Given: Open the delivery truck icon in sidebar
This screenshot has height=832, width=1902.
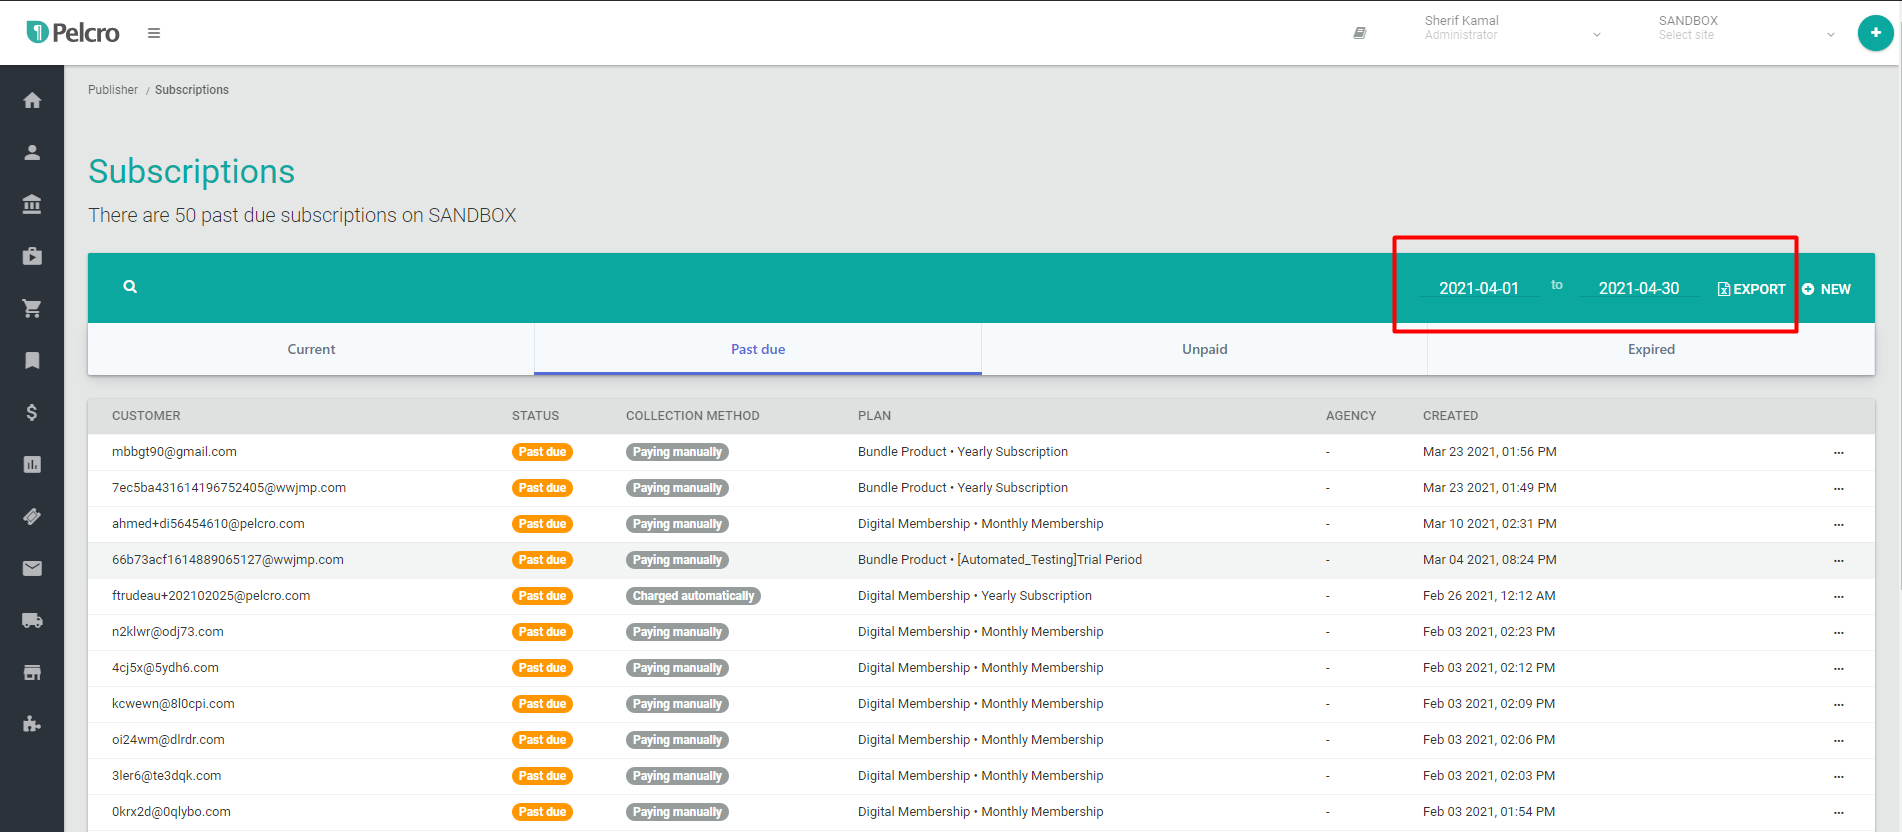Looking at the screenshot, I should click(32, 620).
